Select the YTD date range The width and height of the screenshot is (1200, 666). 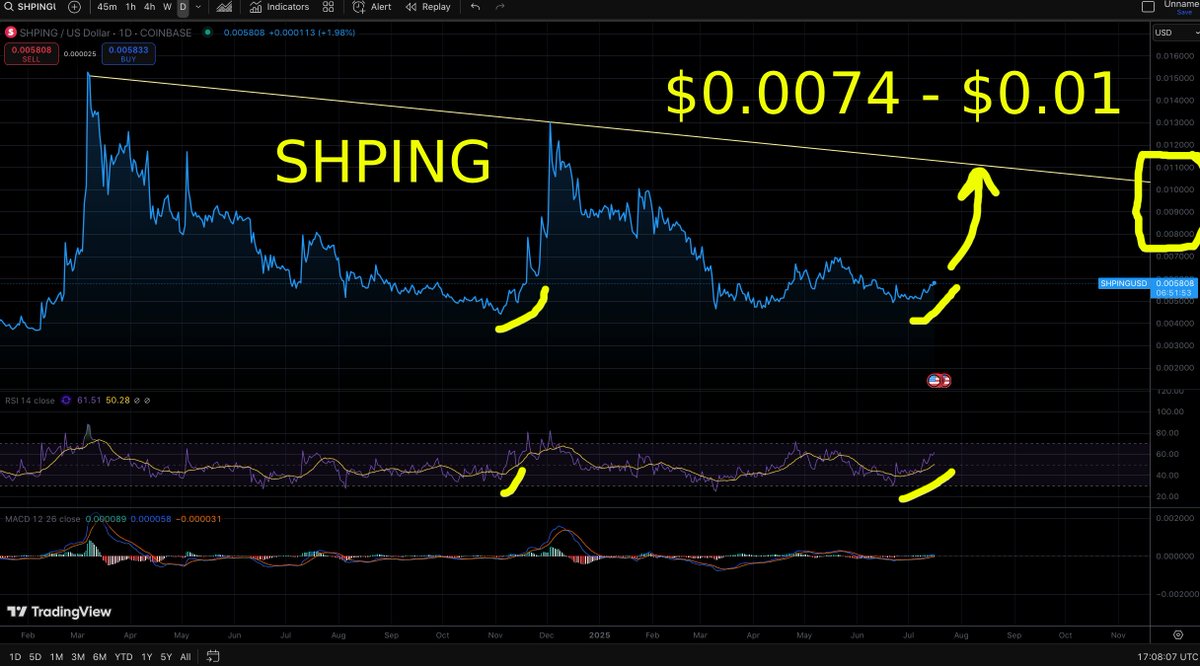[124, 657]
